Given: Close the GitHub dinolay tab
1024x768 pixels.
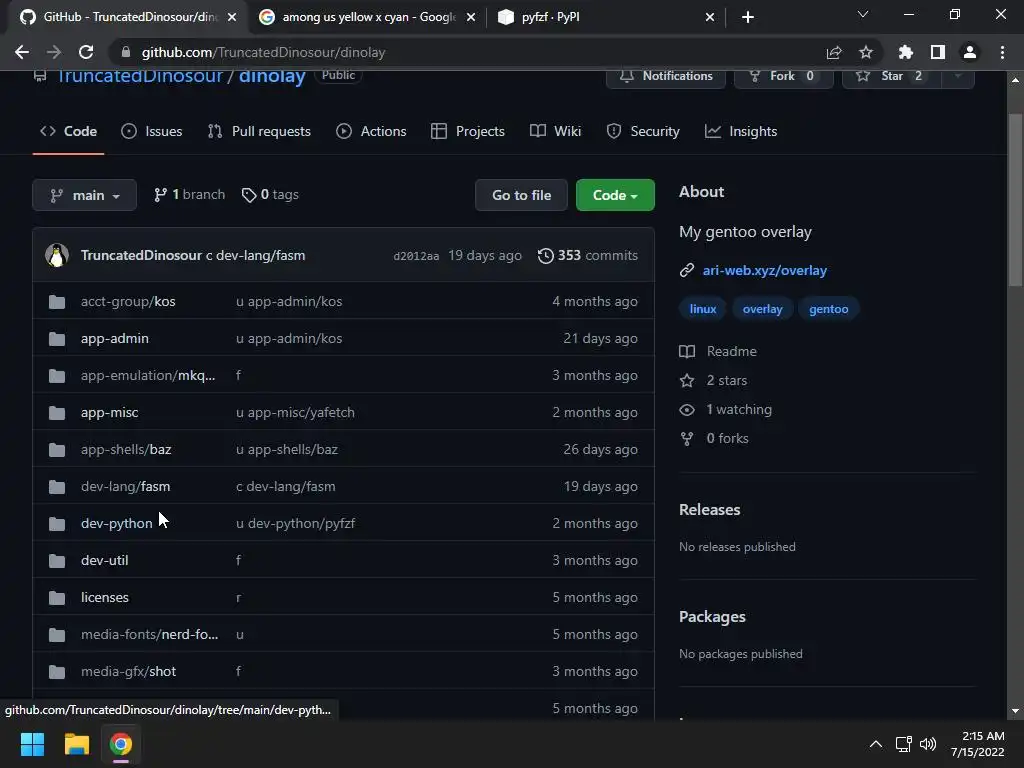Looking at the screenshot, I should coord(232,17).
